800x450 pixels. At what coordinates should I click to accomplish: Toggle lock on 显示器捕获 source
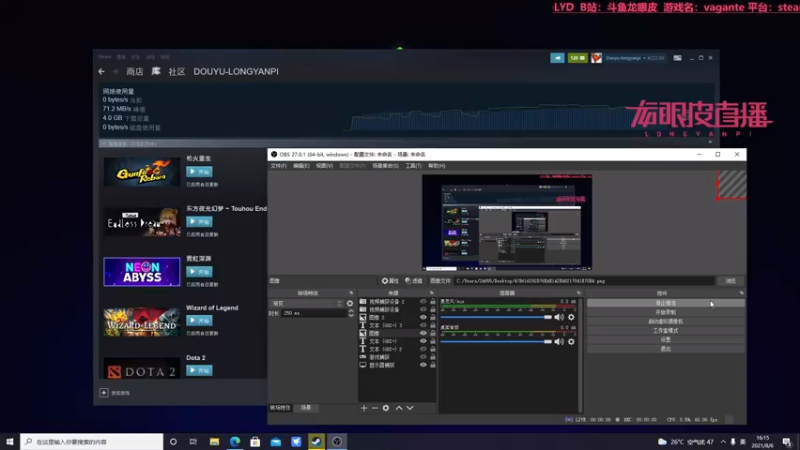click(433, 365)
